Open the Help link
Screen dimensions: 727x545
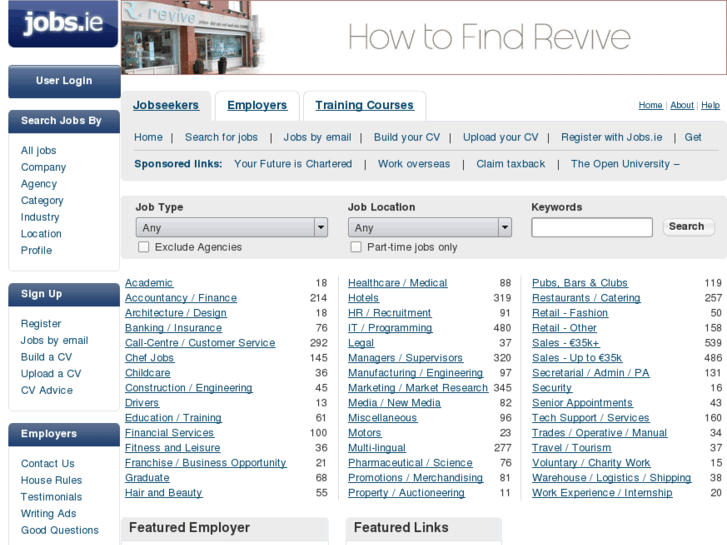point(710,105)
